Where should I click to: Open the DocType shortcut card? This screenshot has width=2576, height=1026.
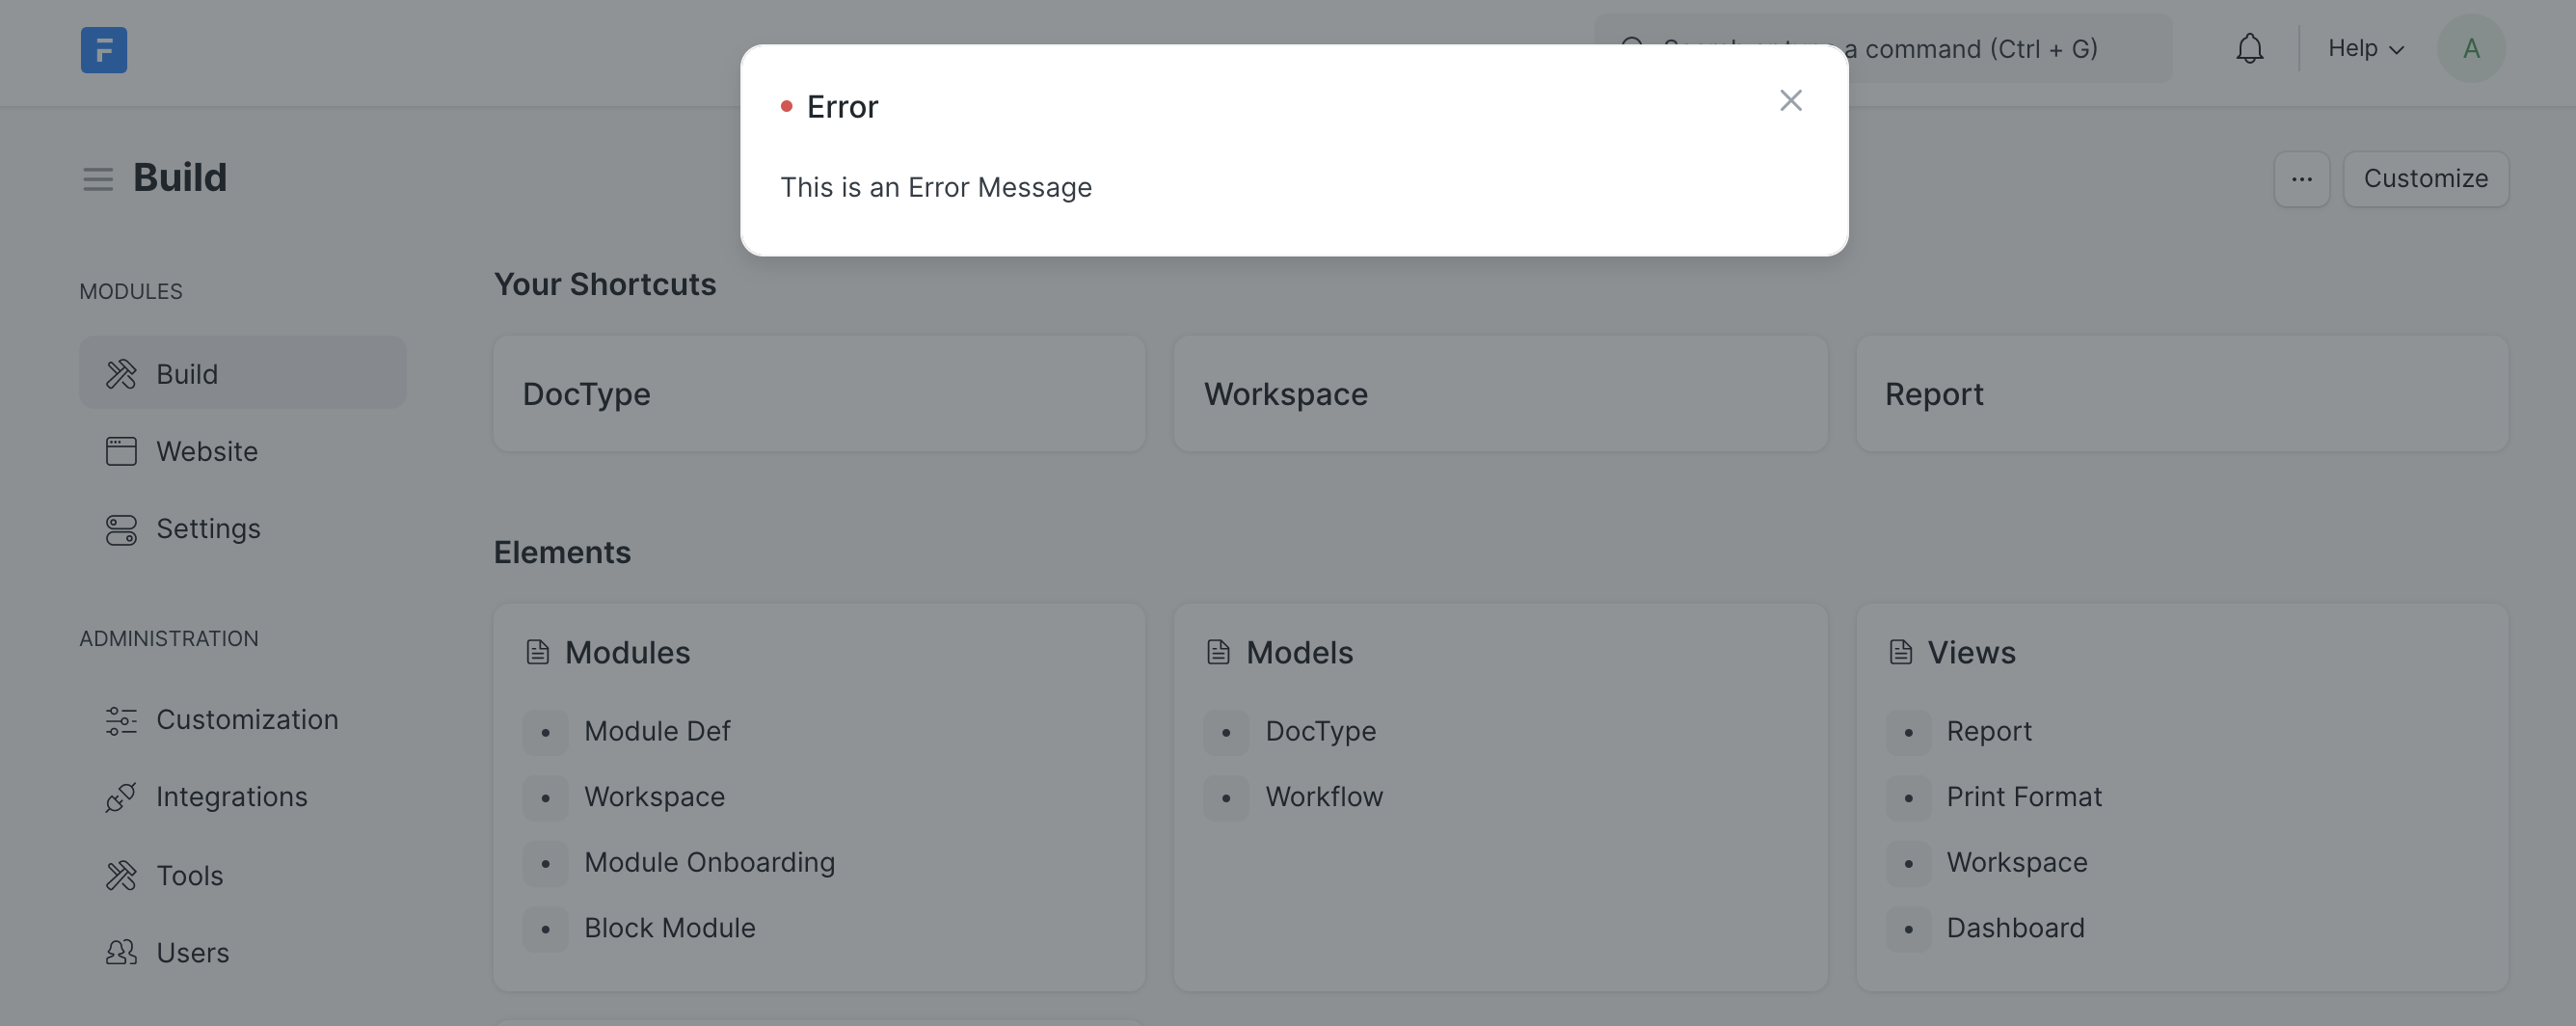point(818,394)
